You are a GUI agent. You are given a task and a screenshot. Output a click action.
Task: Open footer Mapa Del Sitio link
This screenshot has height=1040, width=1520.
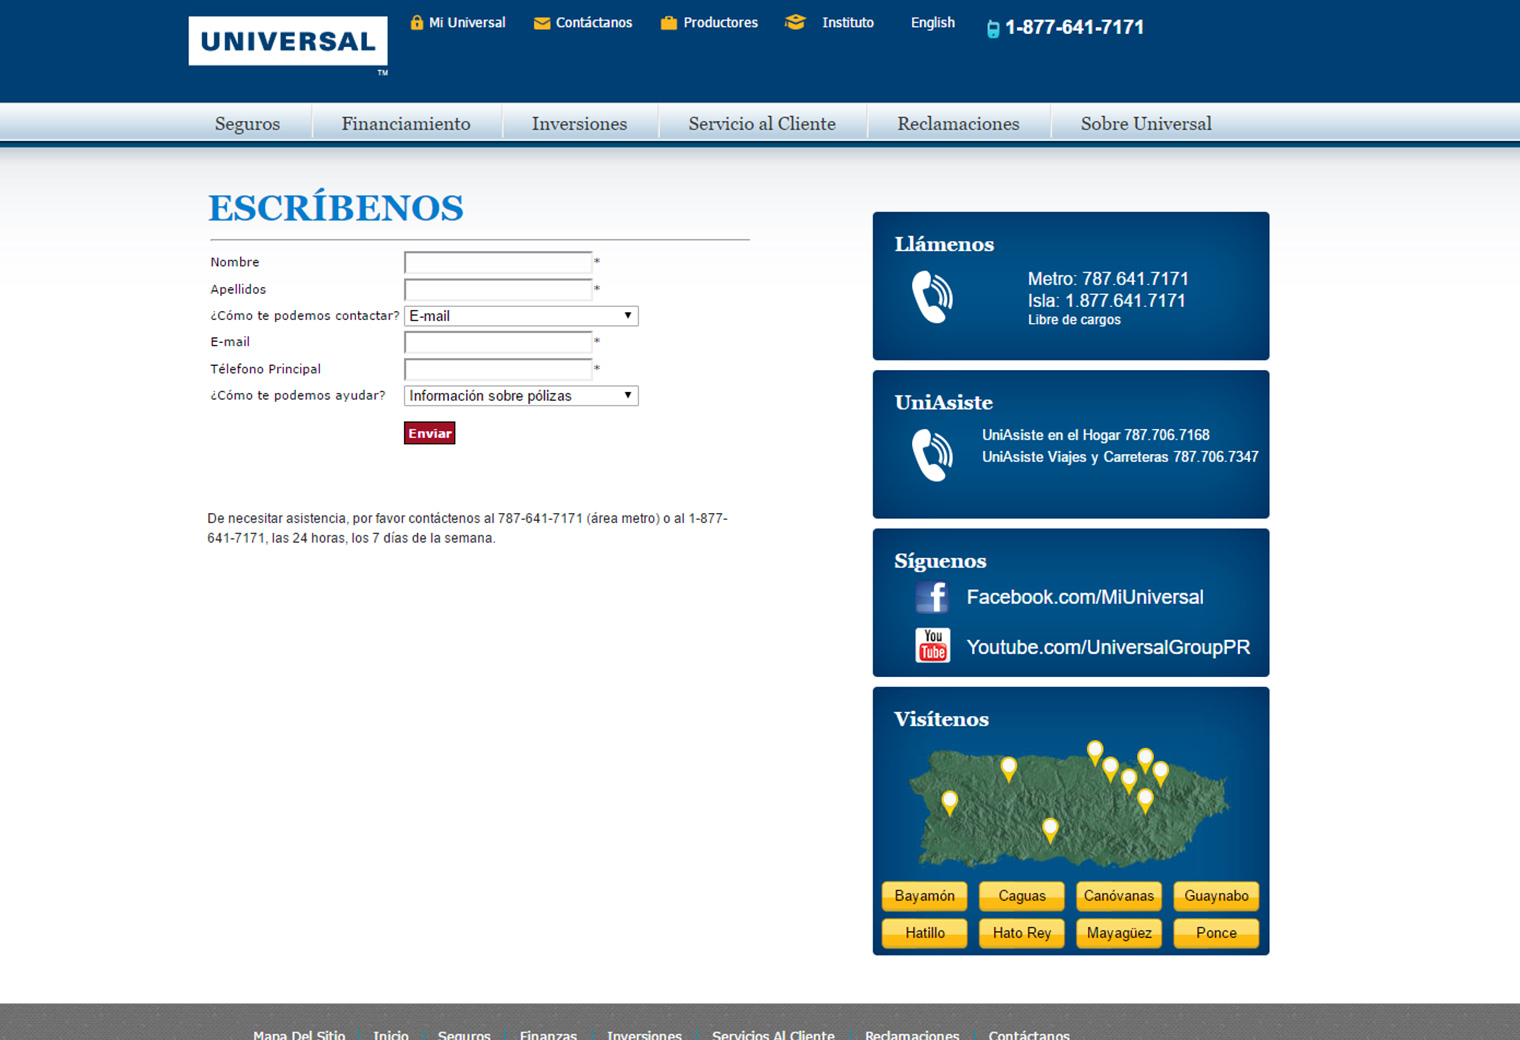pos(299,1035)
